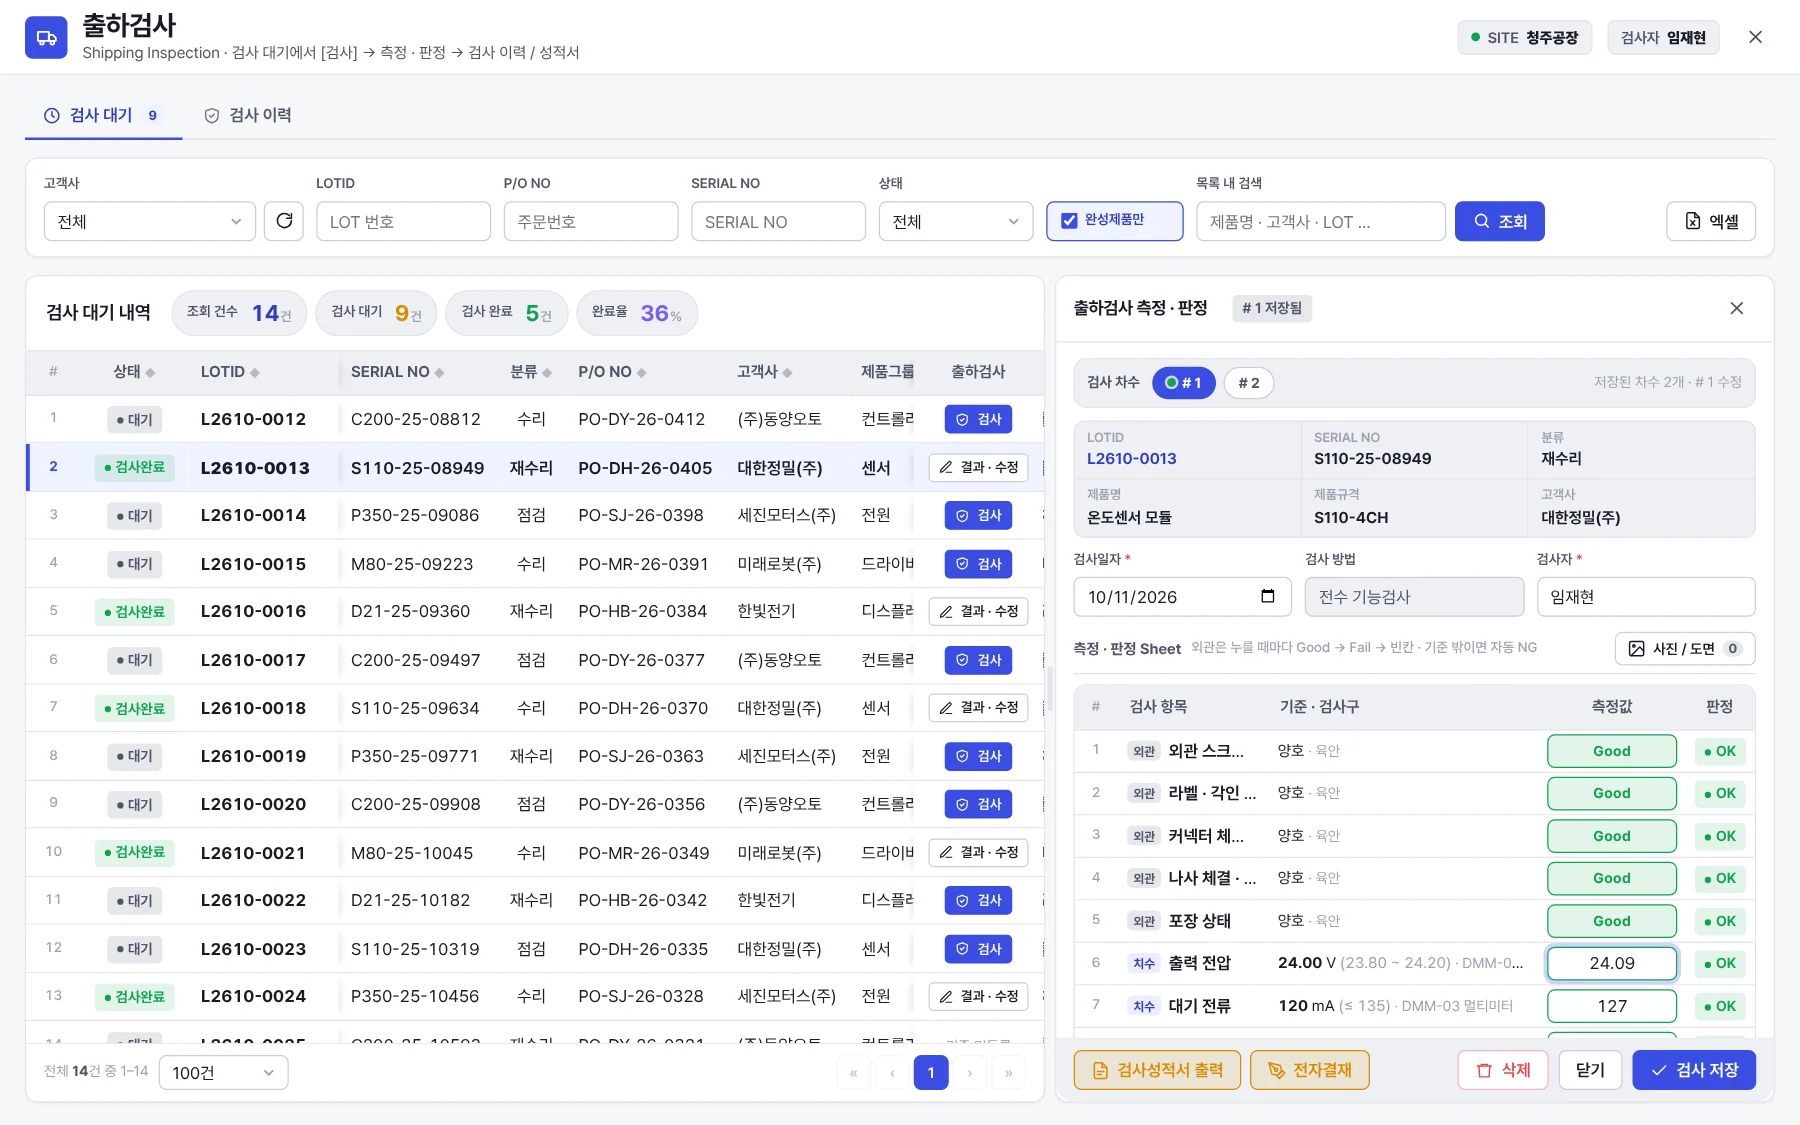Go to previous page arrow
The height and width of the screenshot is (1125, 1800).
tap(892, 1073)
